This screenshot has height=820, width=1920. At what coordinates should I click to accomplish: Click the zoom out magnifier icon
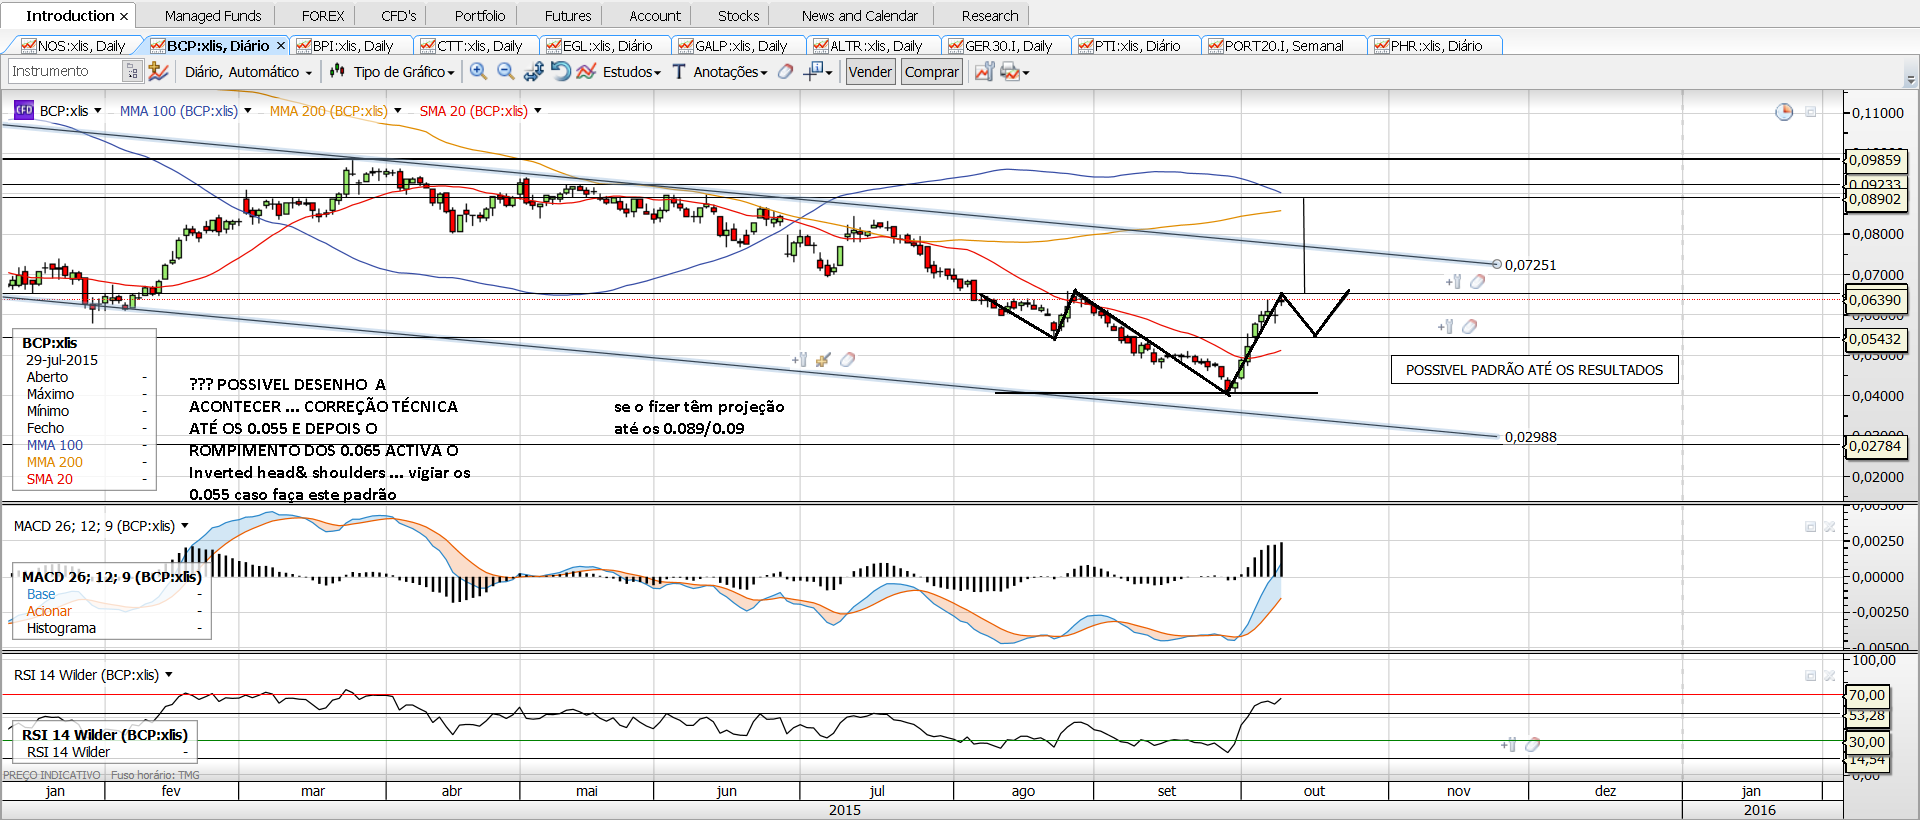pyautogui.click(x=506, y=71)
